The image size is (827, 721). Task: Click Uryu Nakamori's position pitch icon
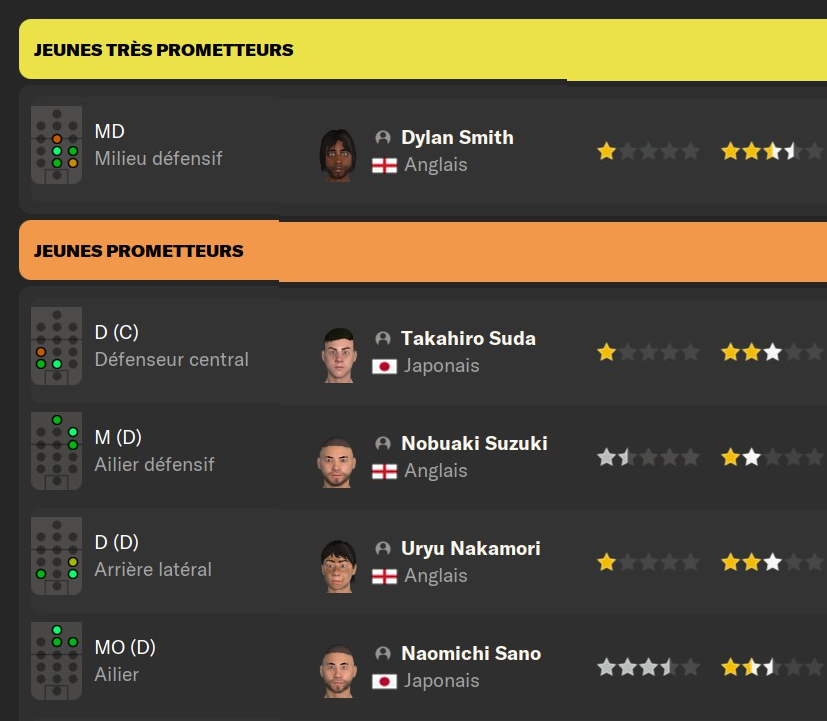56,556
